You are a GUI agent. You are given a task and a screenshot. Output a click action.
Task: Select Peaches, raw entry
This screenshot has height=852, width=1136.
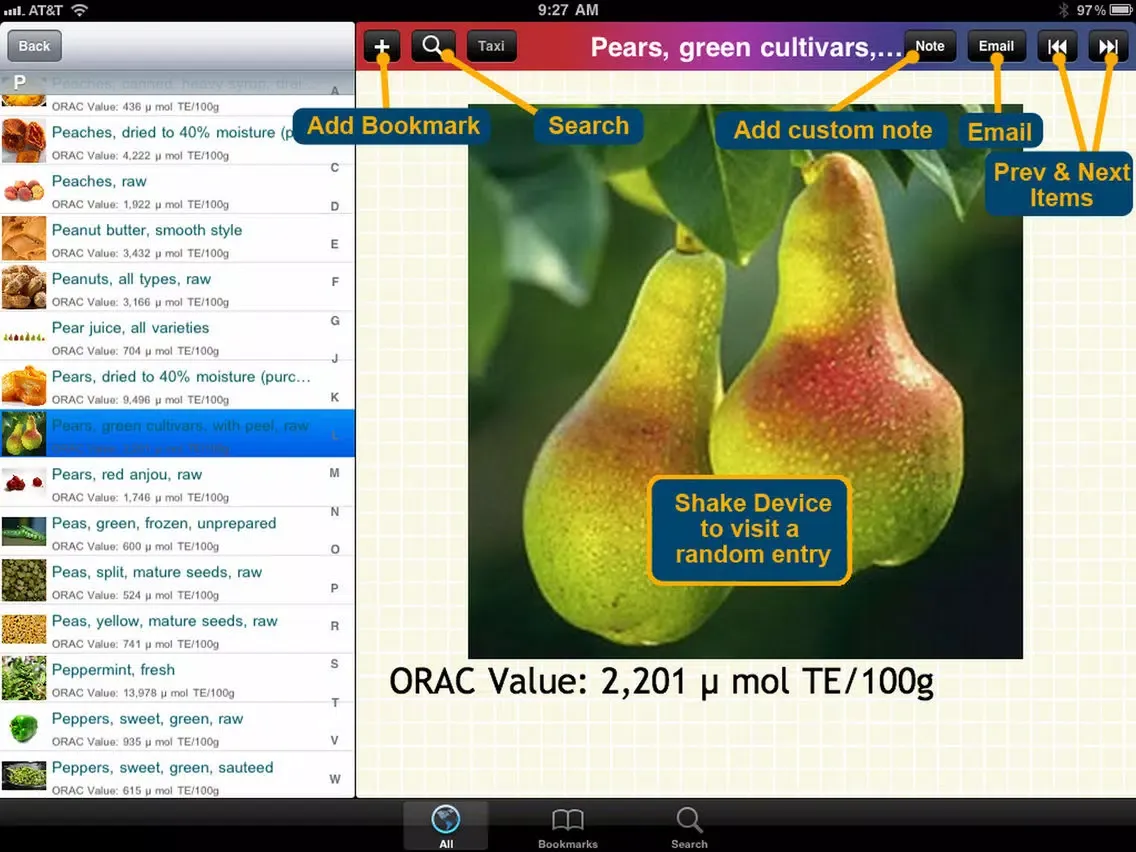178,191
